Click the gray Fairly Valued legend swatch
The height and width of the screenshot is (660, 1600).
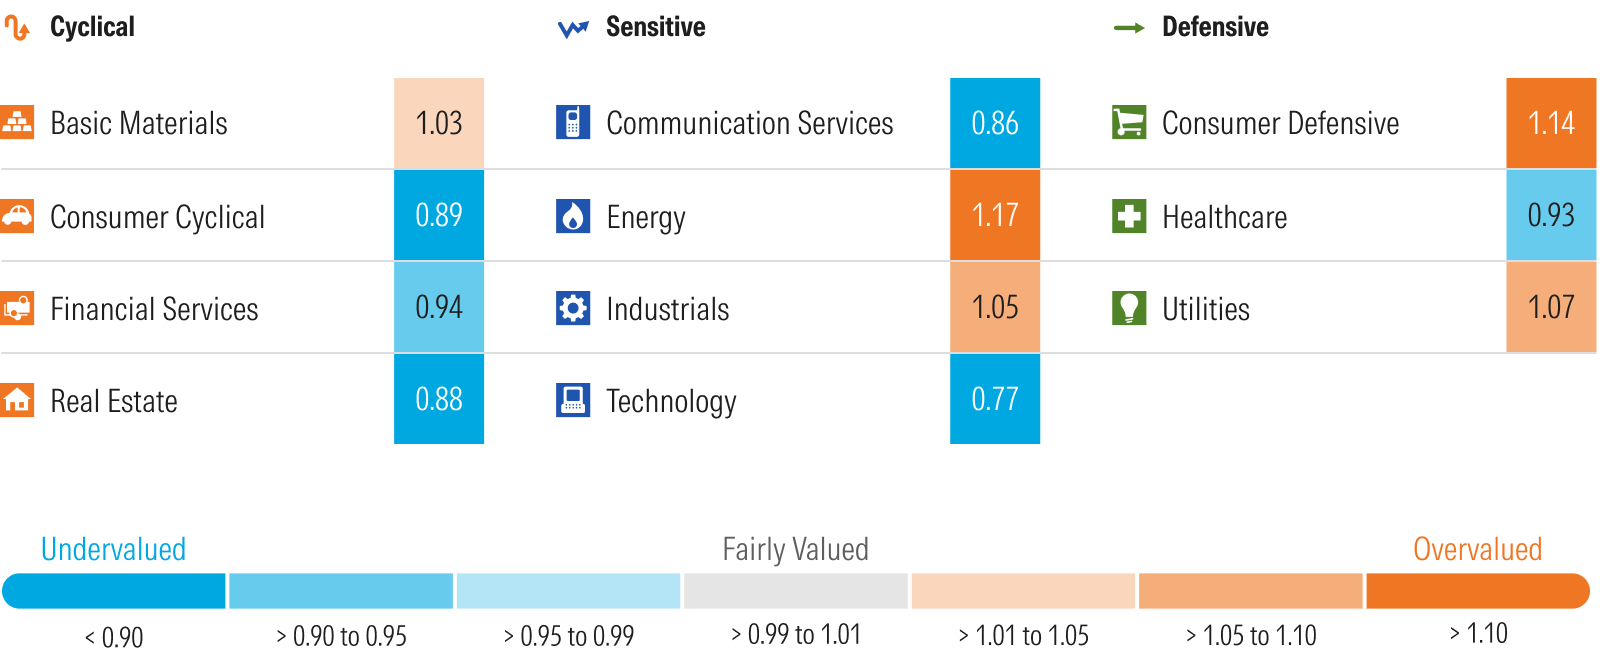pyautogui.click(x=795, y=591)
